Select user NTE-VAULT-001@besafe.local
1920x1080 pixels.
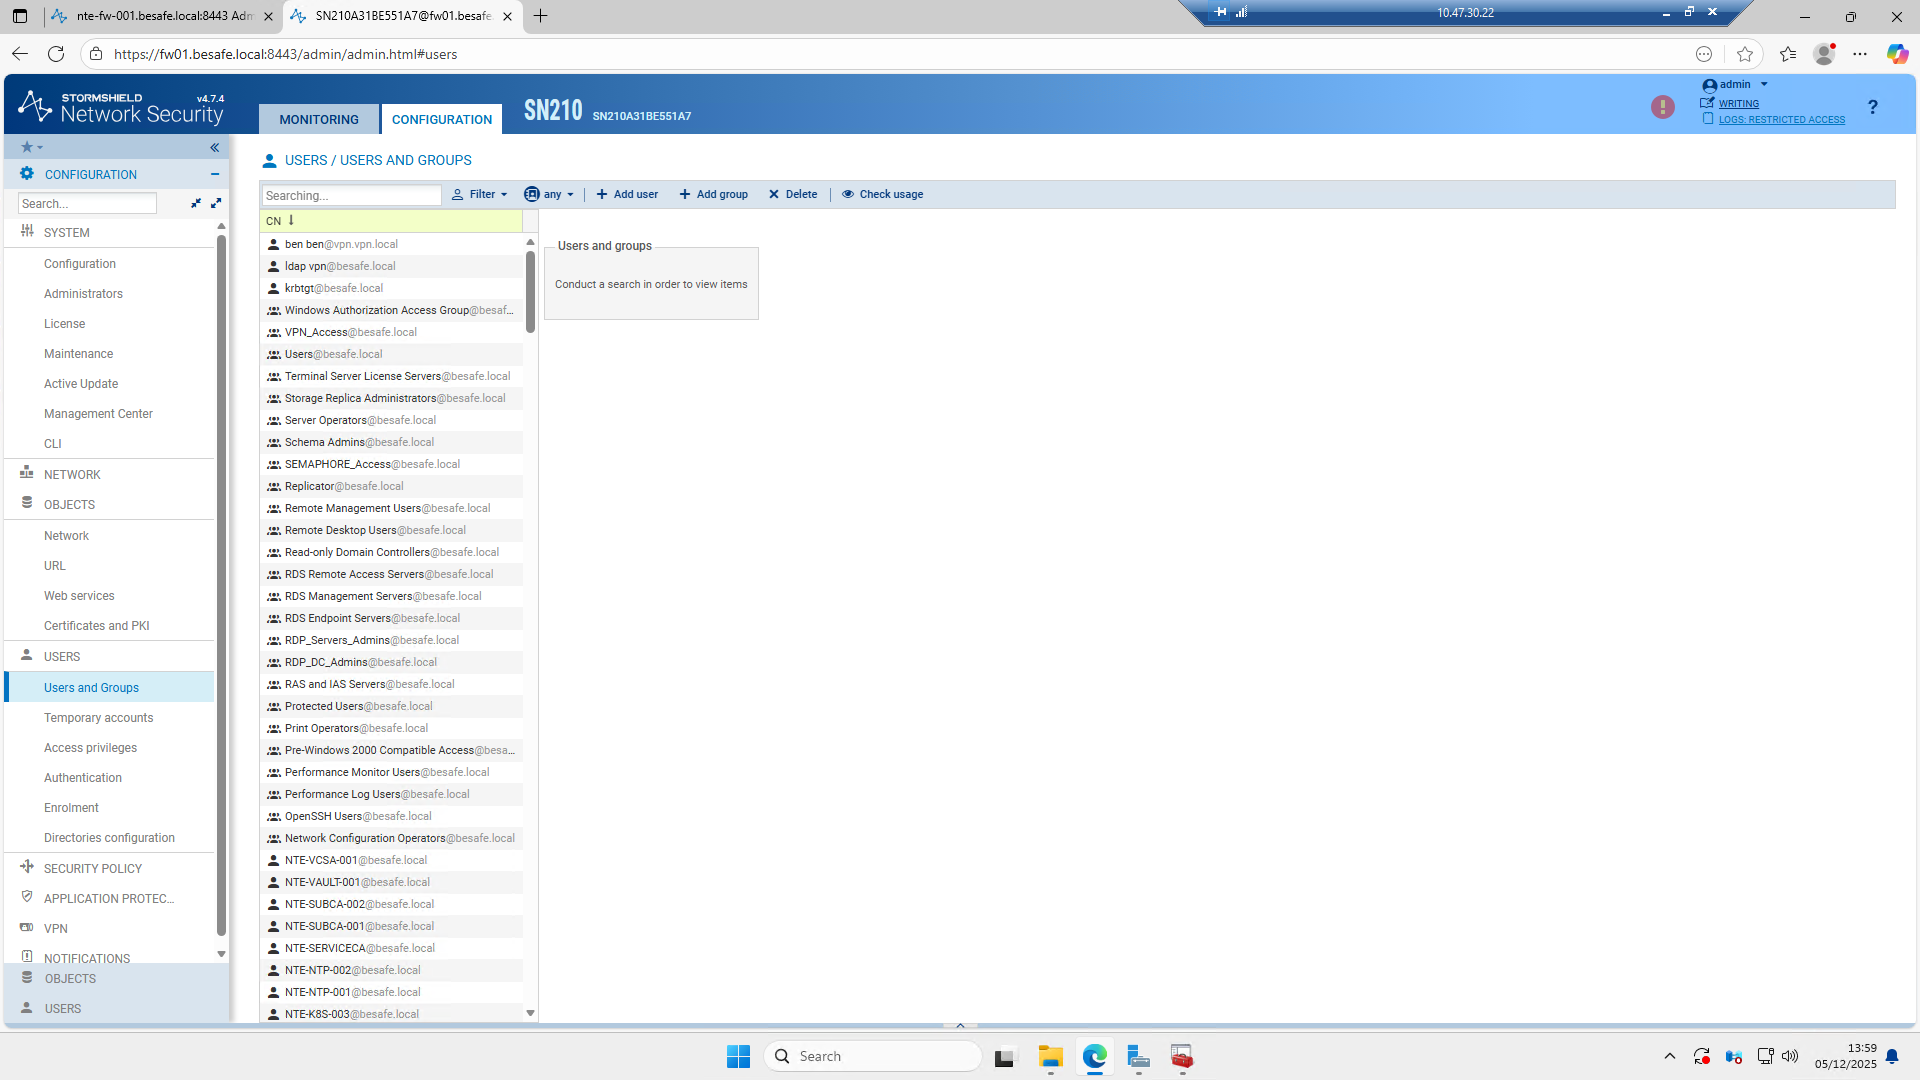(391, 882)
